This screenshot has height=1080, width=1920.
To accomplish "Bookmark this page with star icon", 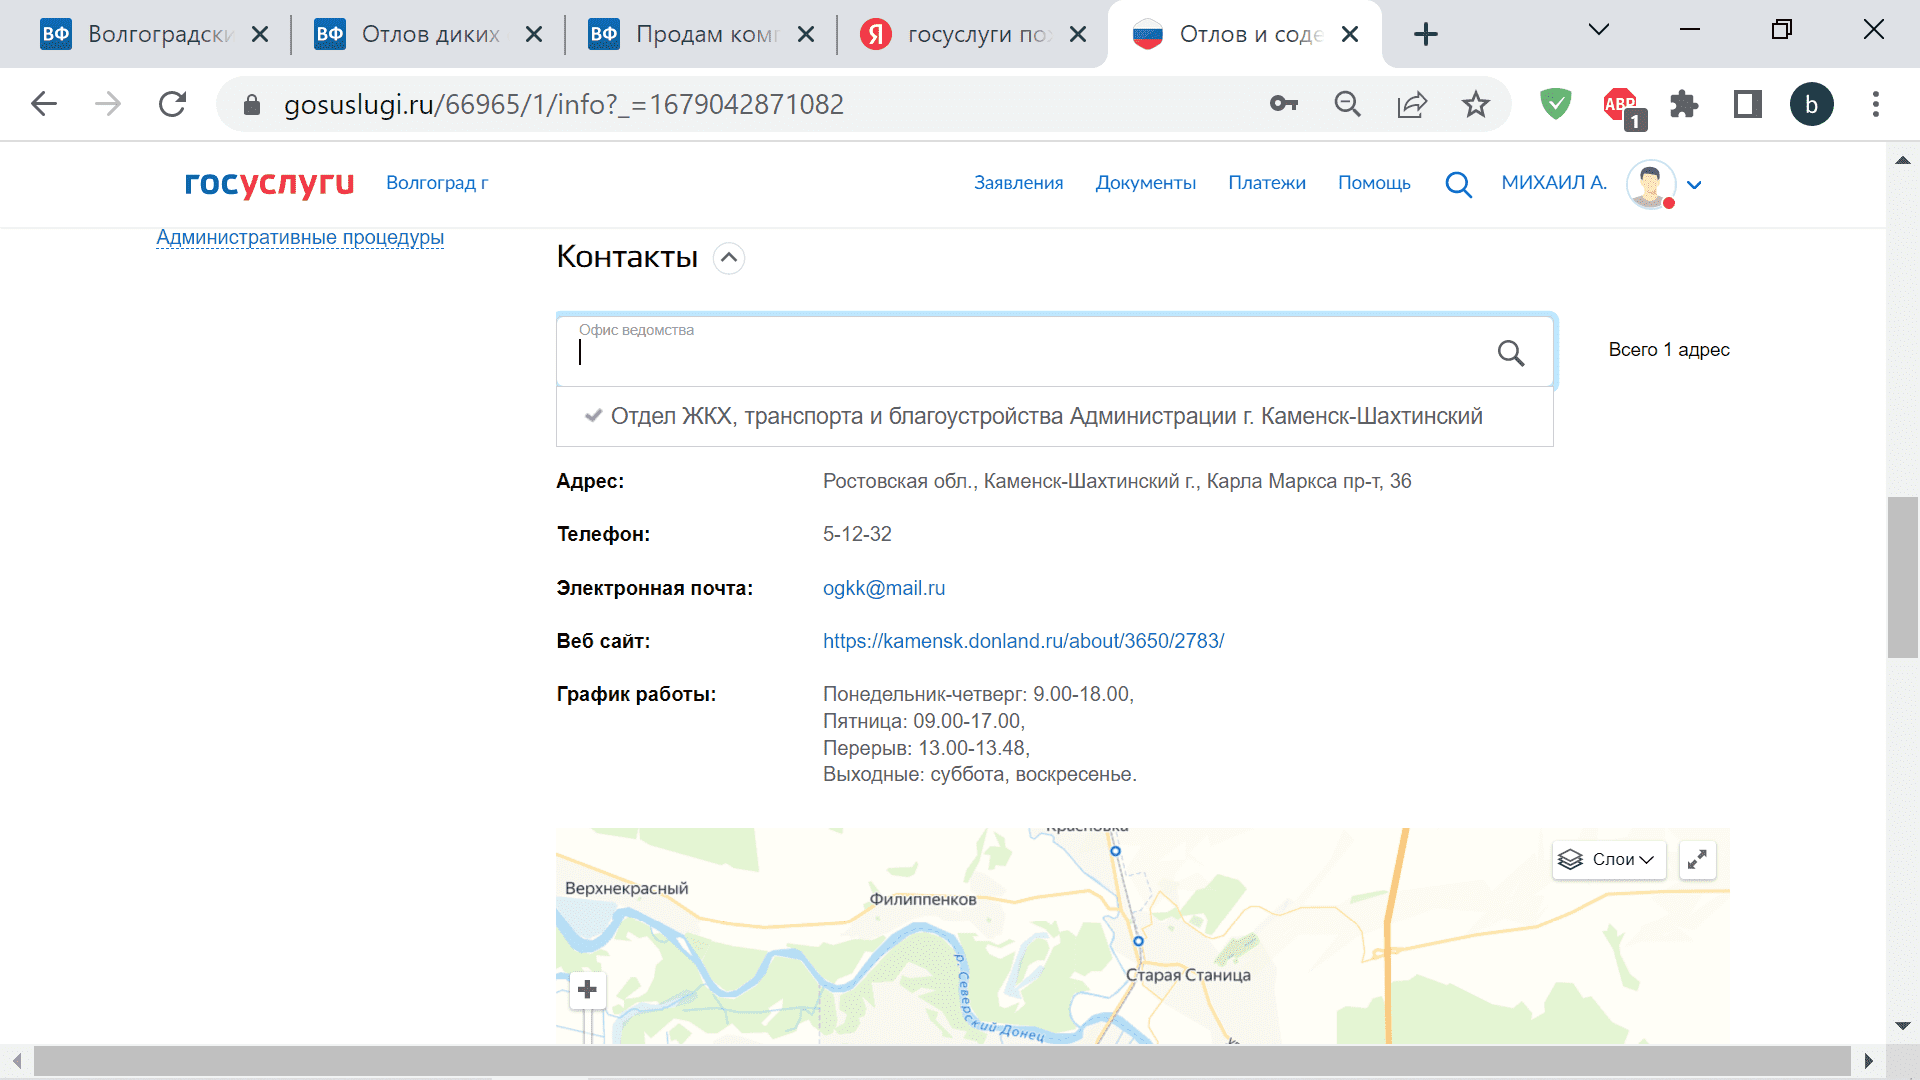I will 1475,104.
